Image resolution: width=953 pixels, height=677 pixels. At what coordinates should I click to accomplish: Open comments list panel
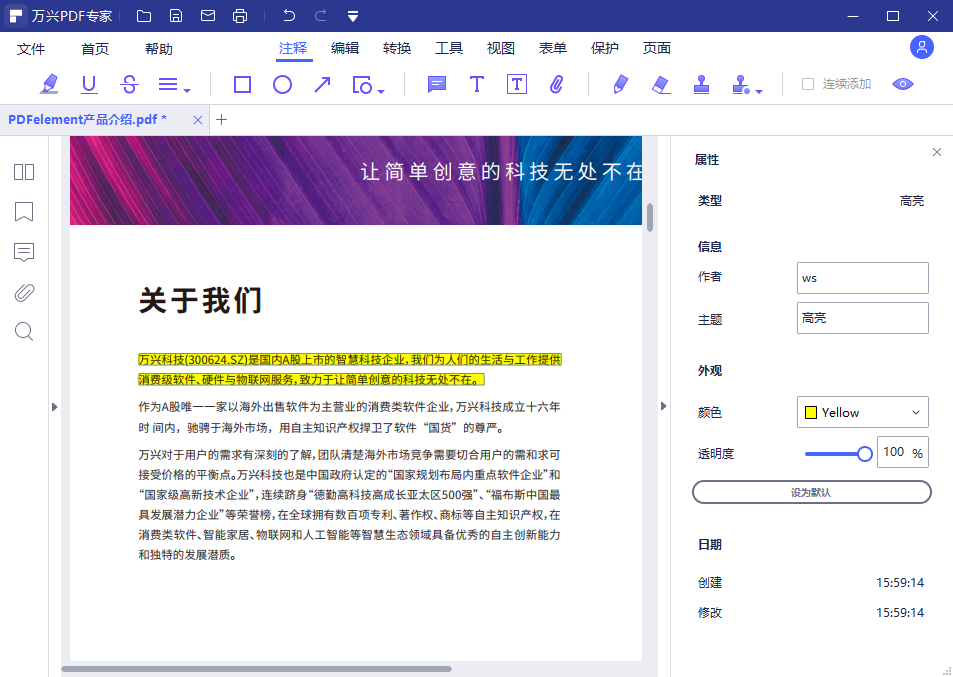tap(24, 252)
